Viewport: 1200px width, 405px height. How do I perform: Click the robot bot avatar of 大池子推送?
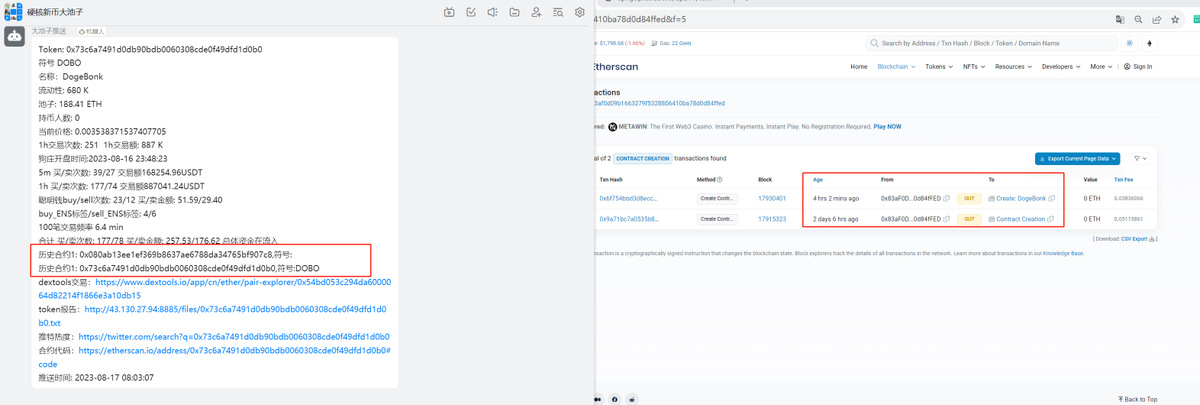click(14, 37)
